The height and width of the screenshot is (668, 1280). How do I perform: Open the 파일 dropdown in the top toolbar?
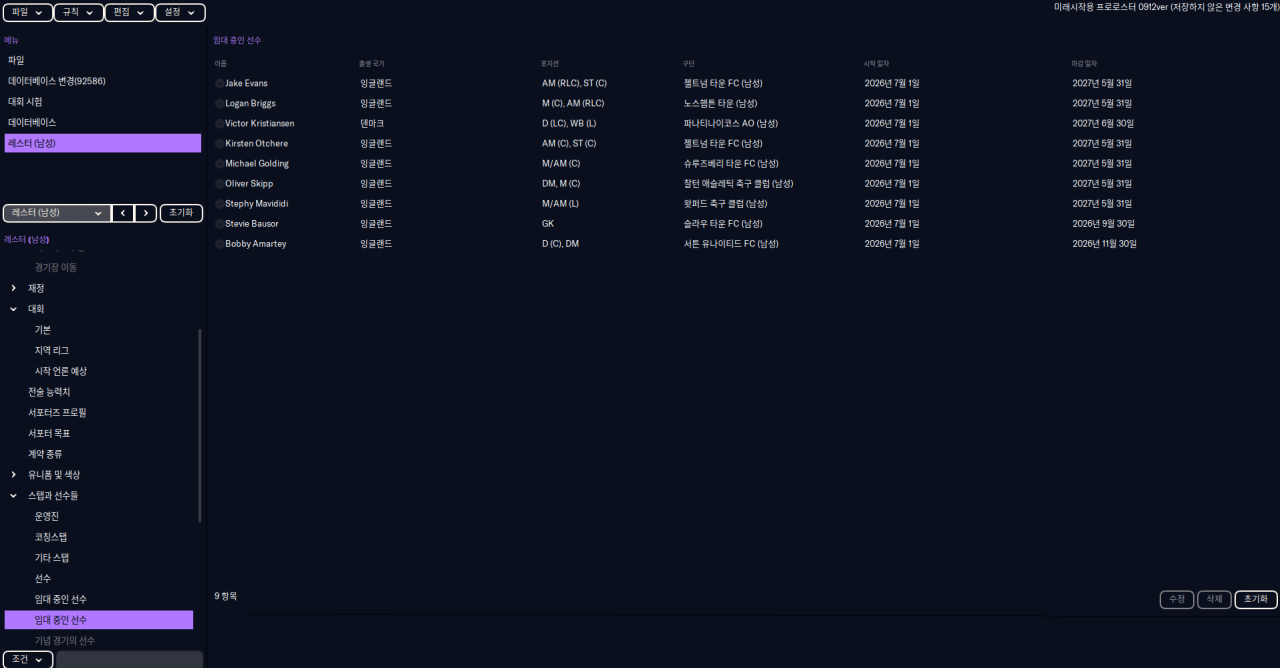[x=28, y=13]
